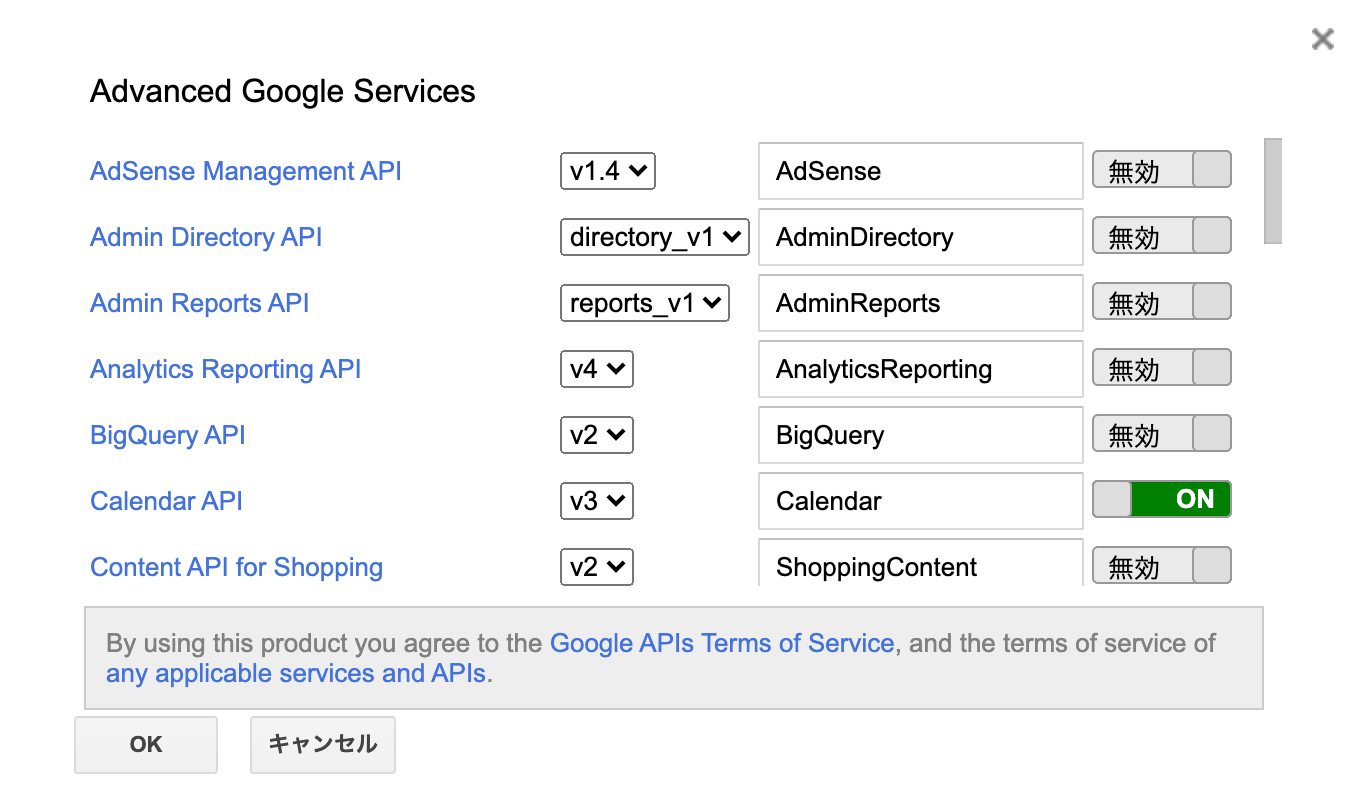
Task: Enable the BigQuery API toggle
Action: (x=1161, y=435)
